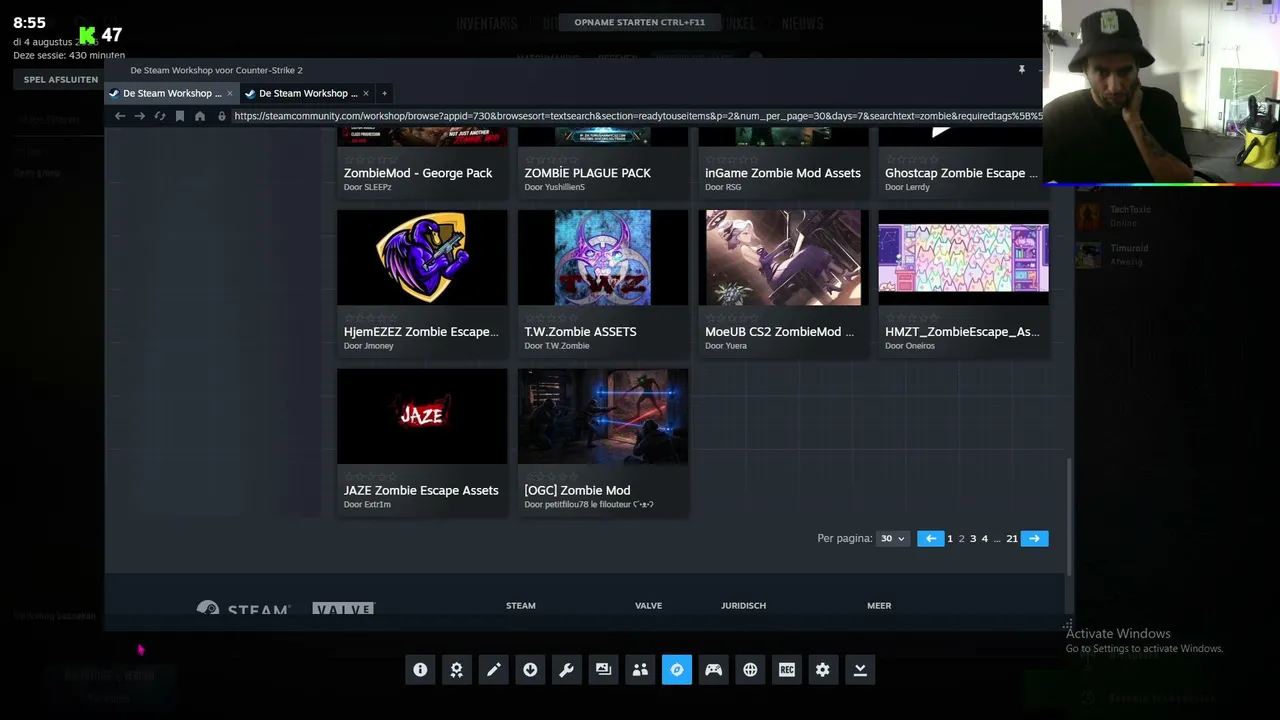
Task: Go to results page 3
Action: point(973,539)
